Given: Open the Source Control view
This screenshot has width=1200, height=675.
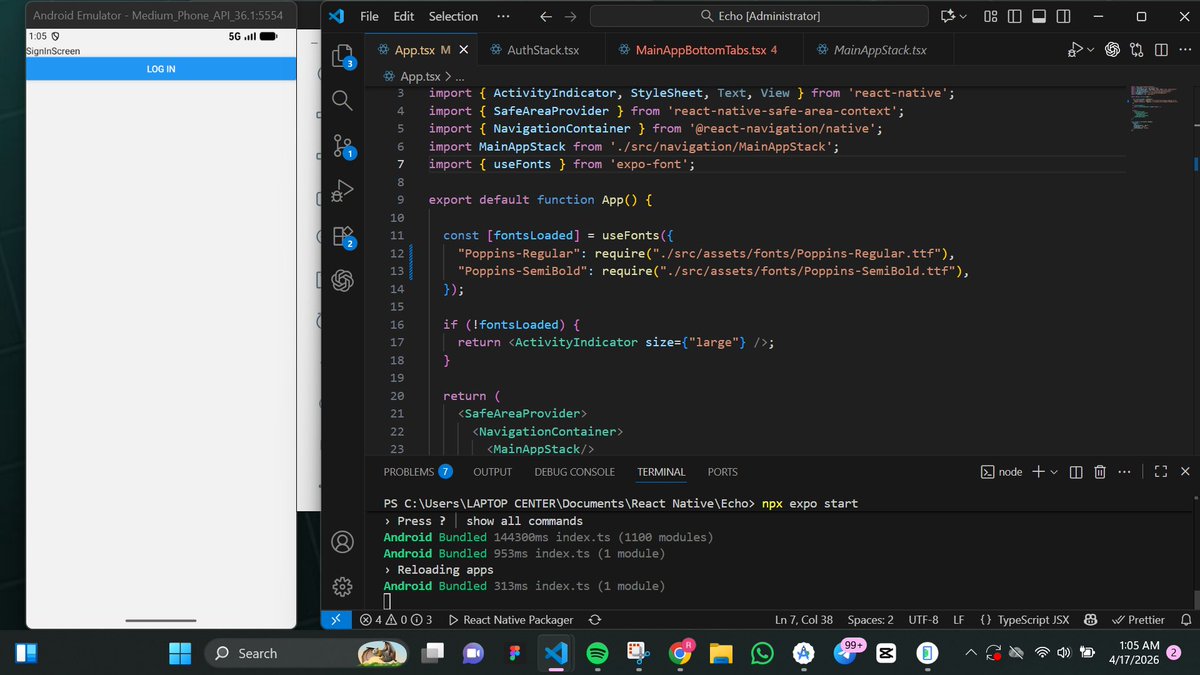Looking at the screenshot, I should 343,147.
